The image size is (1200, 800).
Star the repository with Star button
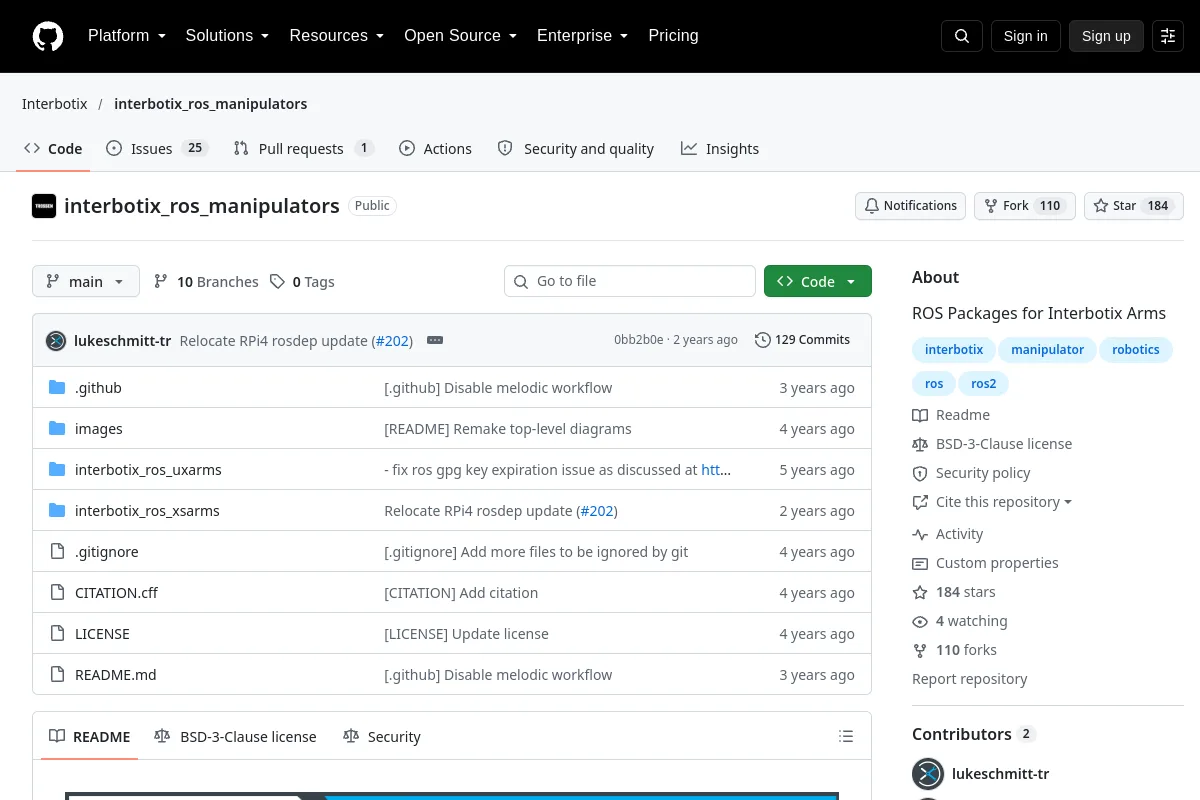[1134, 206]
